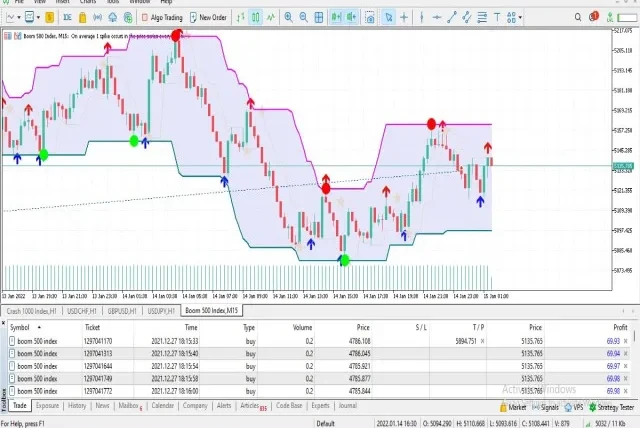Screen dimensions: 640x428
Task: Click Signals link in Toolbox footer
Action: click(545, 407)
